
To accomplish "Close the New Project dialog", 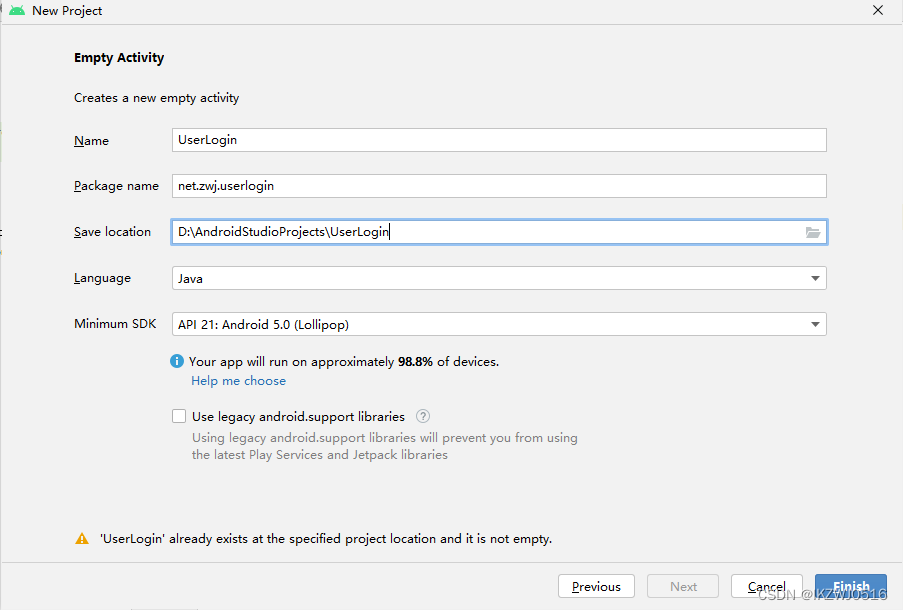I will coord(878,11).
